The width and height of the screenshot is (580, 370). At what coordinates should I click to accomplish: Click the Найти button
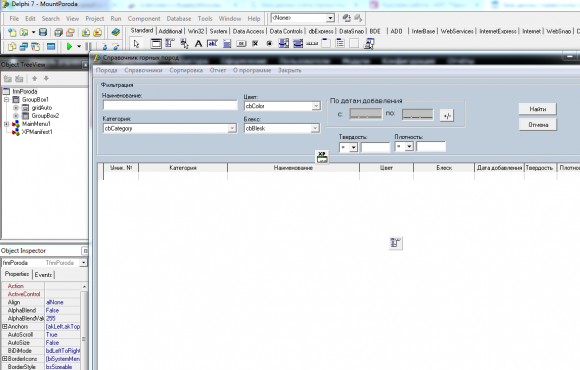(x=537, y=109)
